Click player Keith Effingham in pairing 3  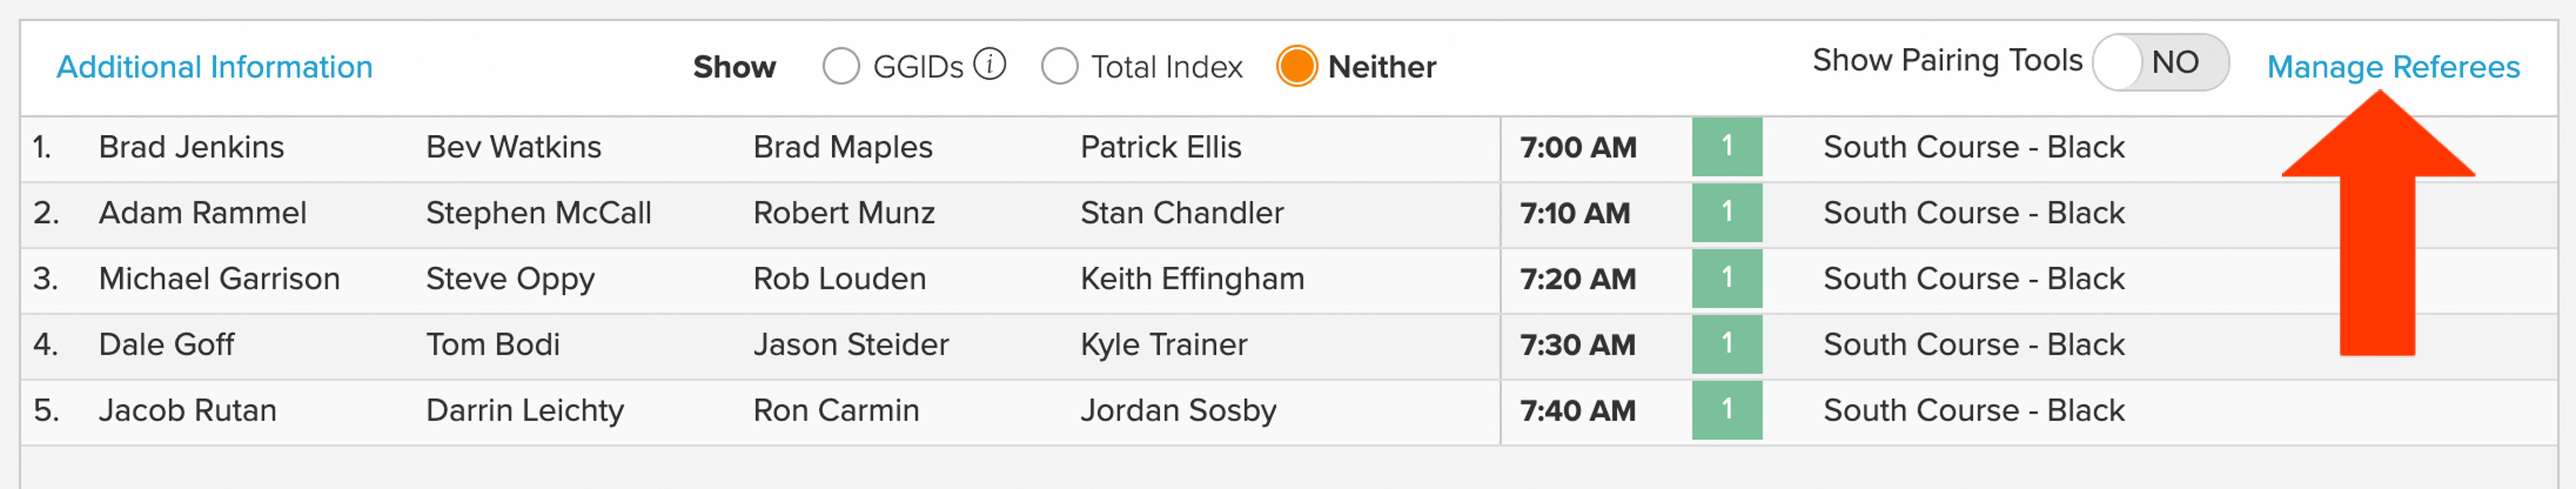click(x=1192, y=279)
